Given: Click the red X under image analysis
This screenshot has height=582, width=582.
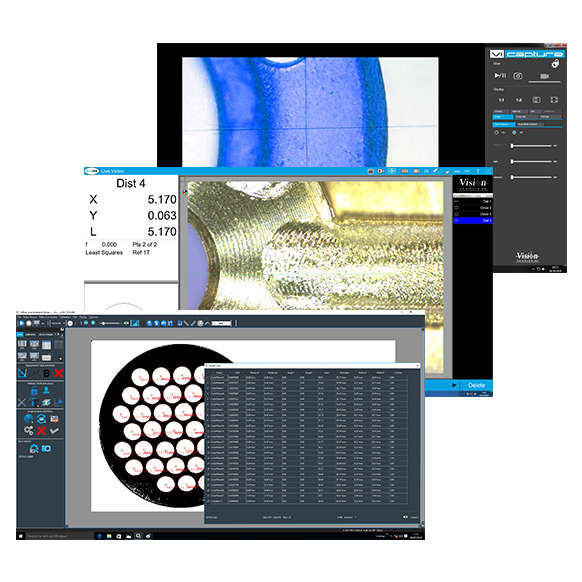Looking at the screenshot, I should coord(42,431).
